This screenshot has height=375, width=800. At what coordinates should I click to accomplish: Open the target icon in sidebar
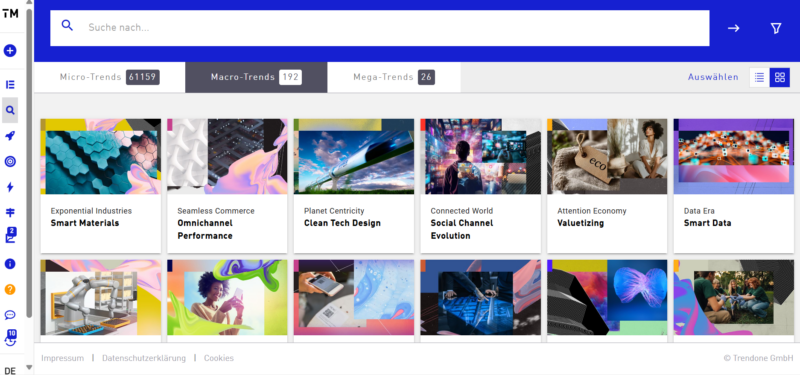tap(10, 161)
